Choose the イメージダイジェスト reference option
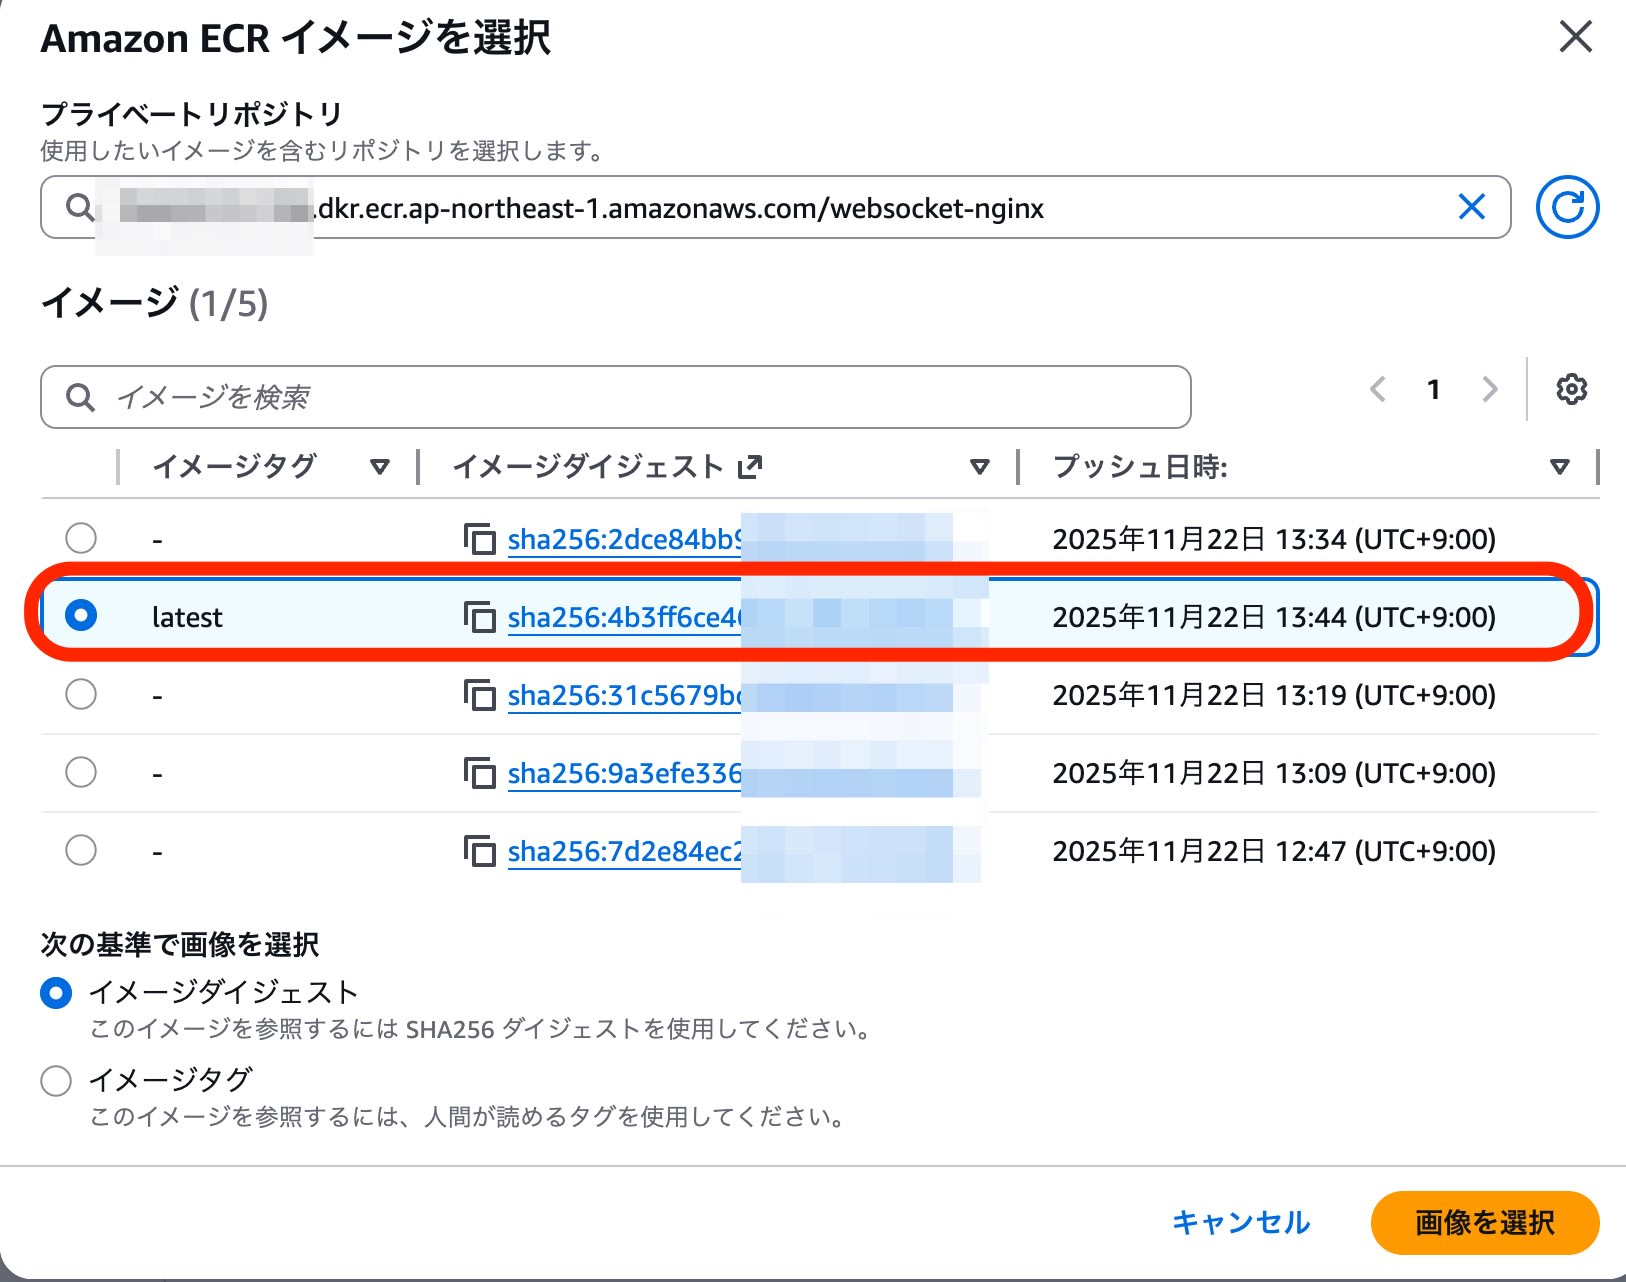1626x1282 pixels. [x=56, y=993]
